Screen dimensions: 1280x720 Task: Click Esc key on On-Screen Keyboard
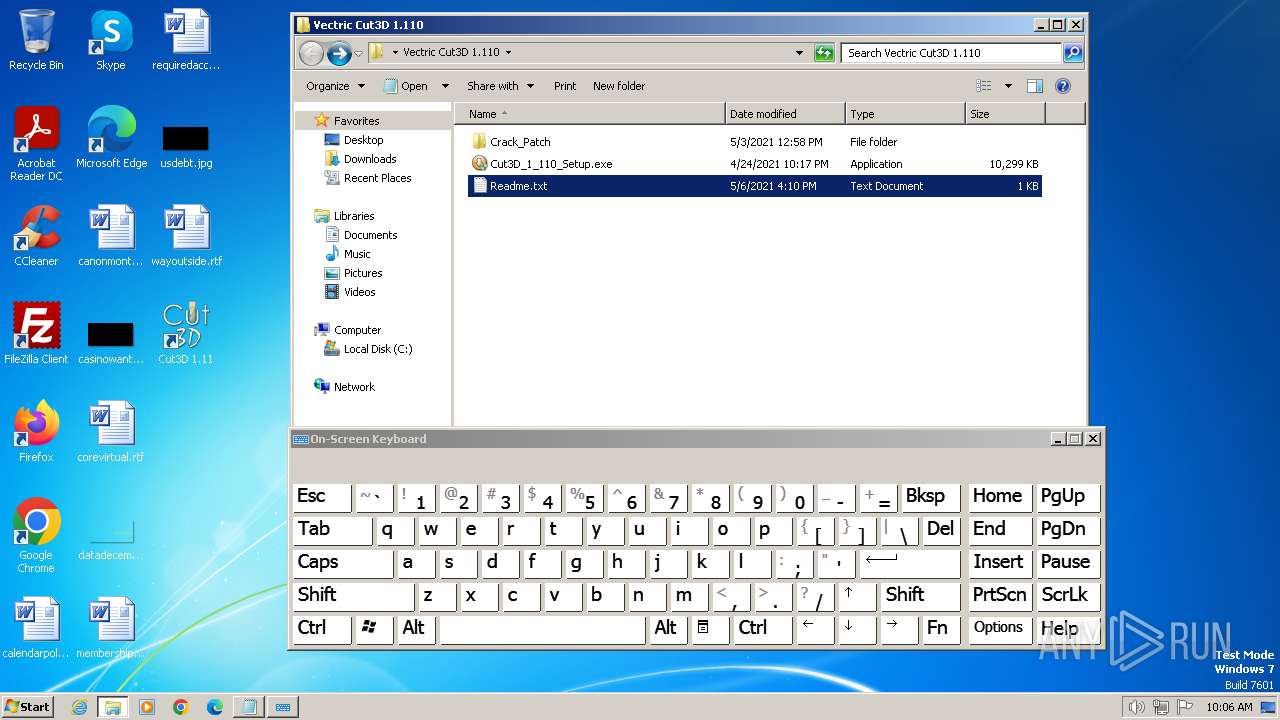(322, 497)
